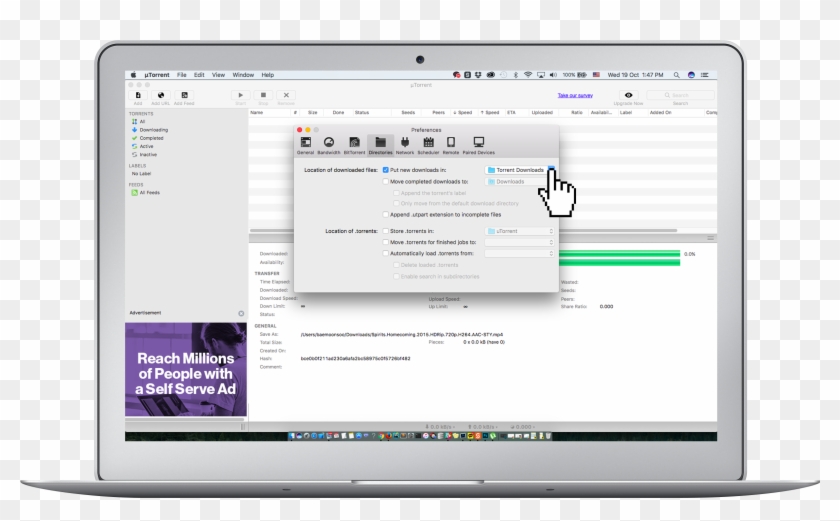
Task: Open the Paired Devices monitor tab
Action: pyautogui.click(x=478, y=145)
